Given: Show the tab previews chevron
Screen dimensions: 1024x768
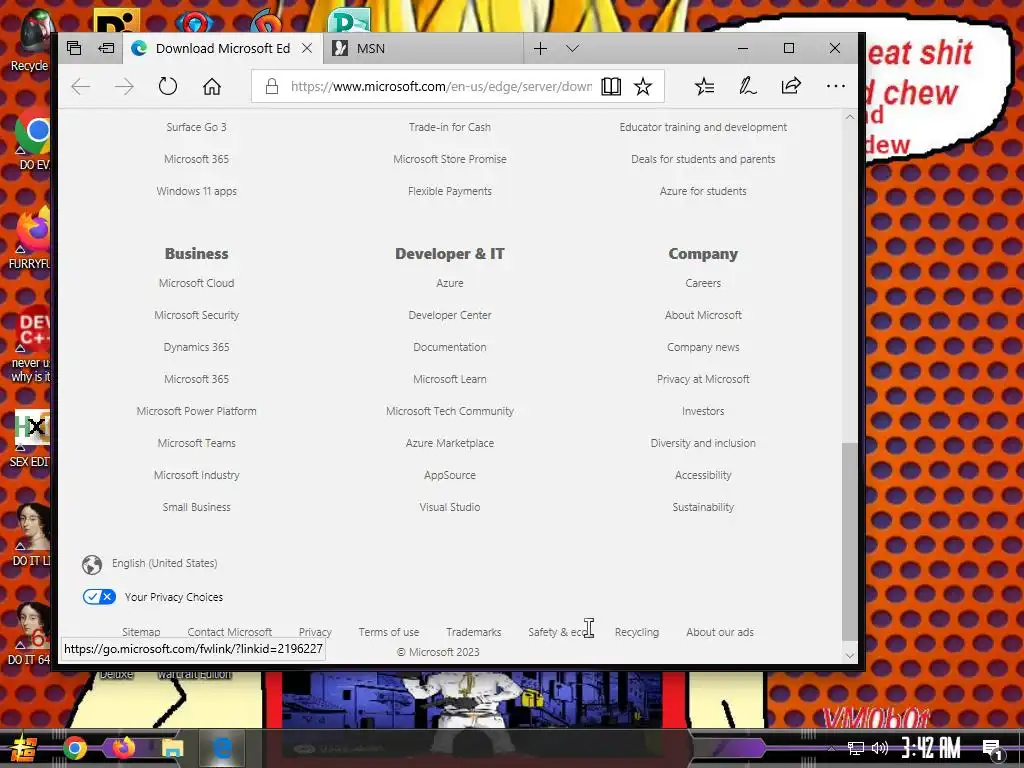Looking at the screenshot, I should pos(573,48).
